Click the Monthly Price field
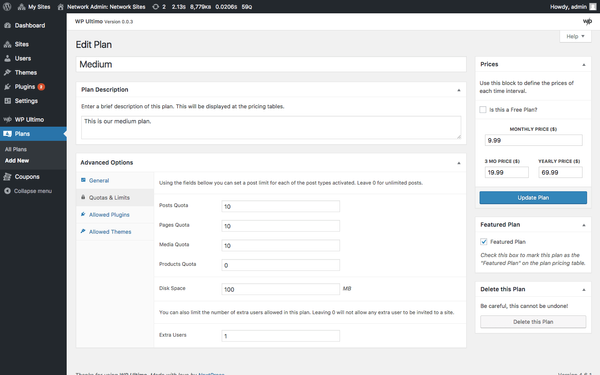 (x=533, y=140)
